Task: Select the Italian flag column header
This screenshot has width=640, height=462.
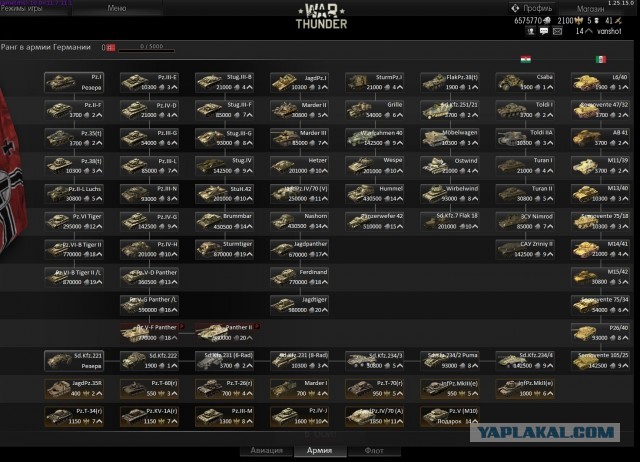Action: (x=601, y=60)
